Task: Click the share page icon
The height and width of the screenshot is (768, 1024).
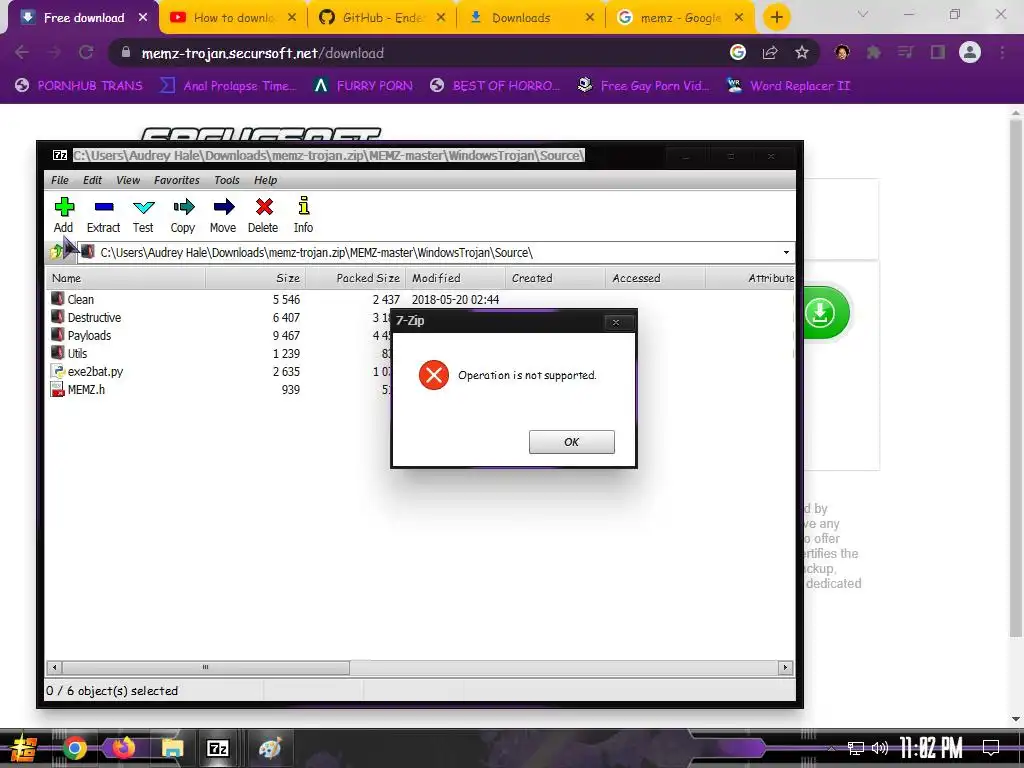Action: [770, 53]
